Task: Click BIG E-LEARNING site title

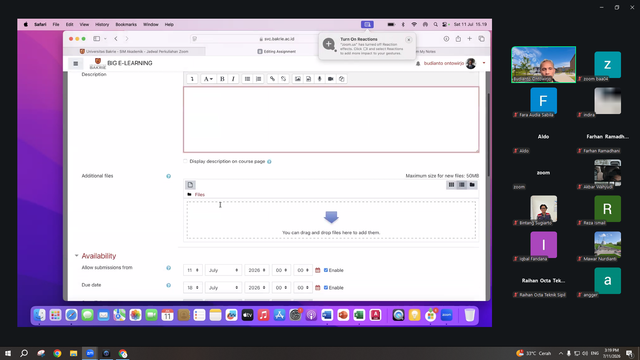Action: pos(130,63)
